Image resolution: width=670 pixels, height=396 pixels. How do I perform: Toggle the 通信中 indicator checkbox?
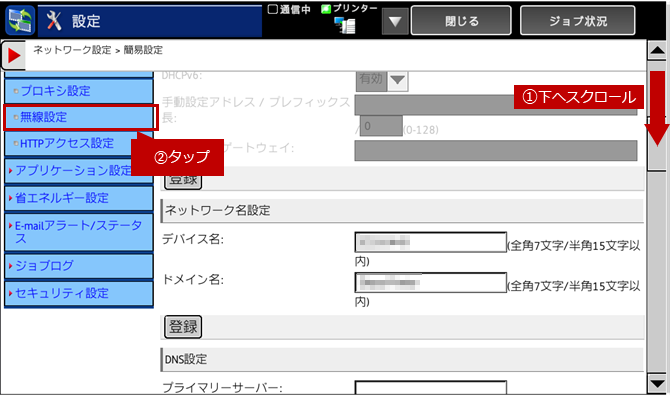pos(273,9)
